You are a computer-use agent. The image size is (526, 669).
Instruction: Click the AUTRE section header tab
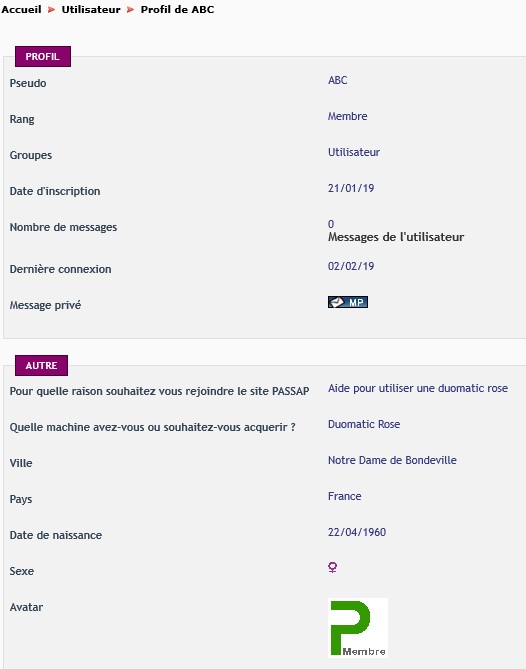tap(41, 365)
